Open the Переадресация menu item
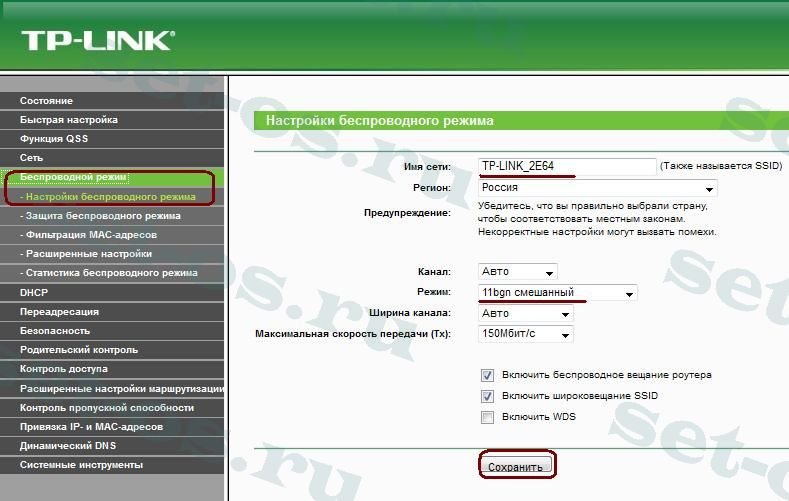This screenshot has width=789, height=501. [x=112, y=312]
